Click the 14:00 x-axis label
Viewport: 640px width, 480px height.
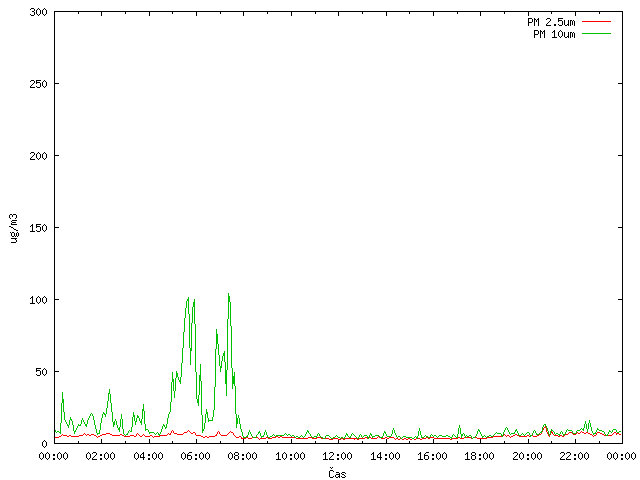[385, 456]
